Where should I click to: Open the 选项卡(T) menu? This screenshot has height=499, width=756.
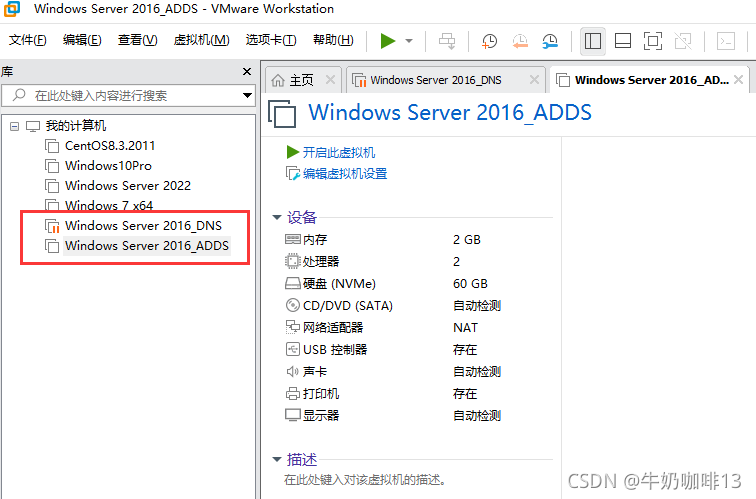(271, 40)
